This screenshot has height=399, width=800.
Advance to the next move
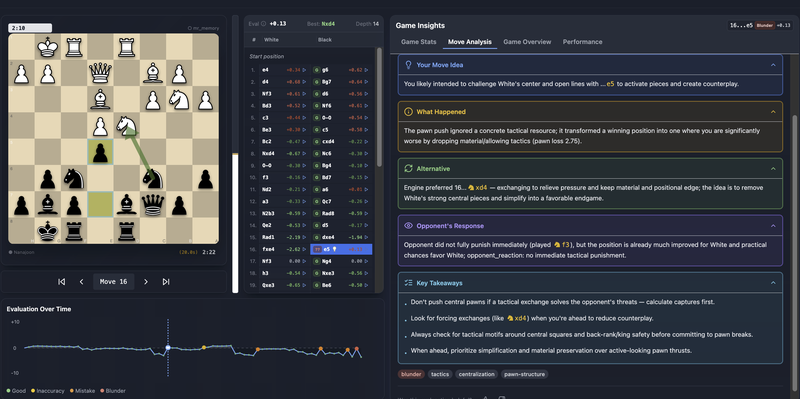point(146,282)
